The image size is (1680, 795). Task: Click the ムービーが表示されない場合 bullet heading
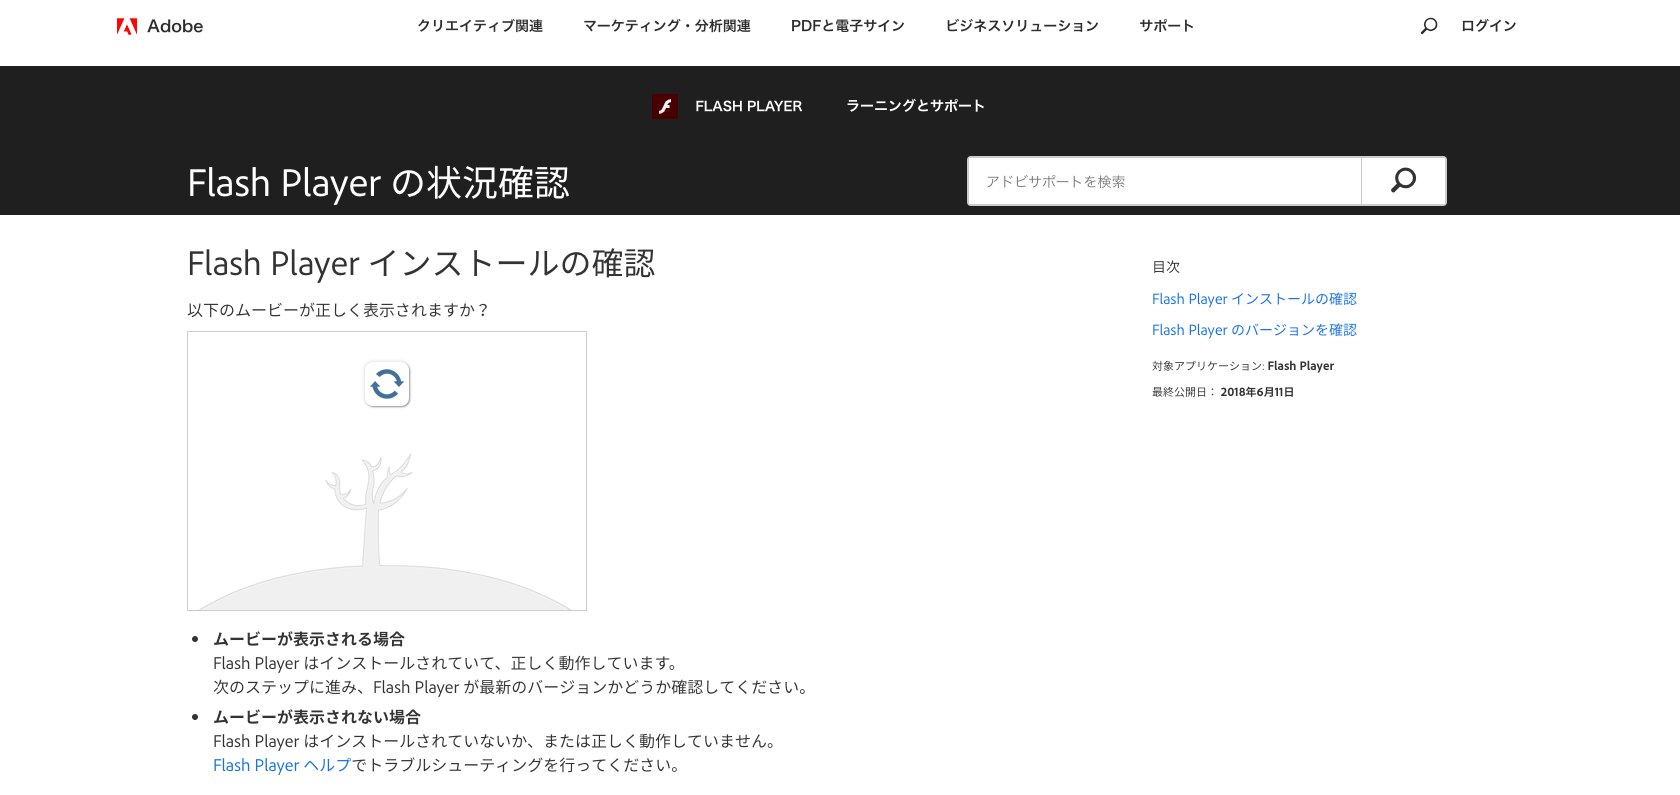click(x=317, y=717)
